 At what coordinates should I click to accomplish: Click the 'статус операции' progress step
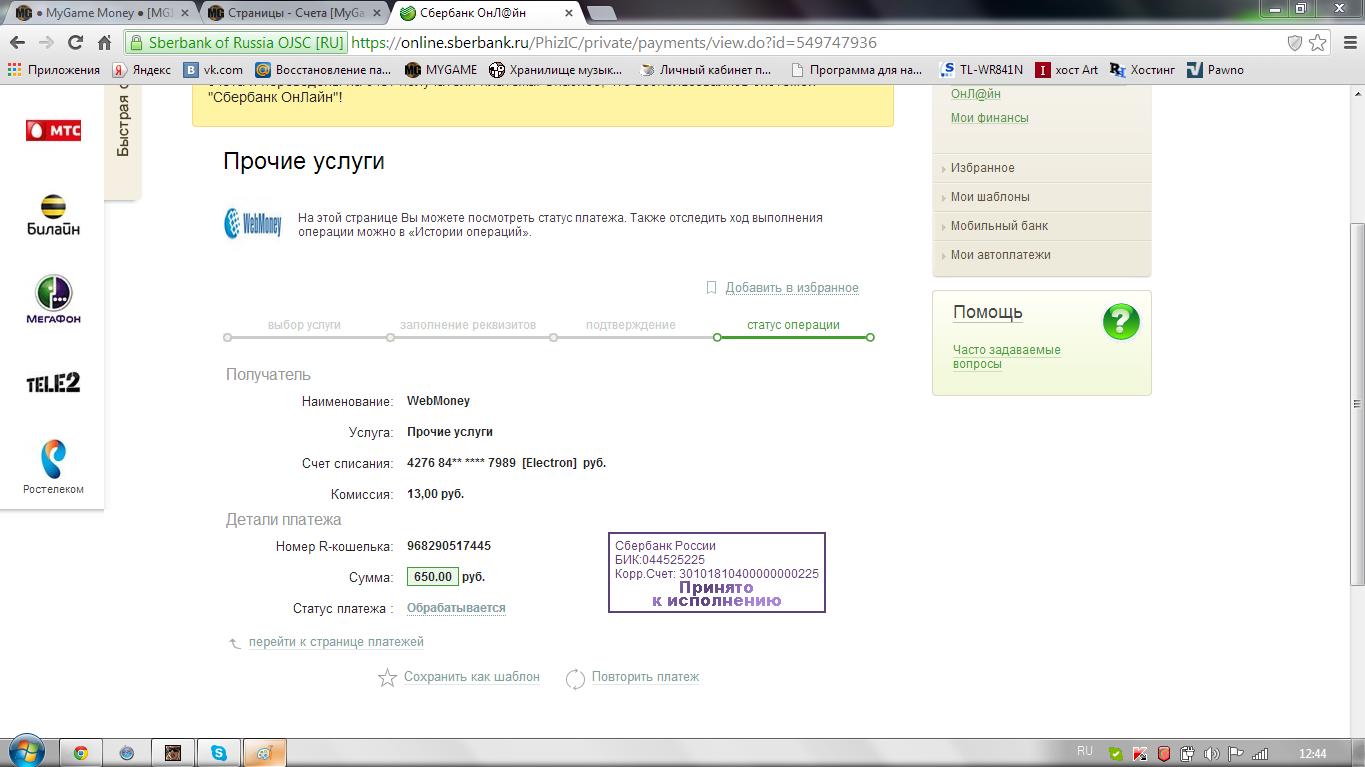click(793, 325)
